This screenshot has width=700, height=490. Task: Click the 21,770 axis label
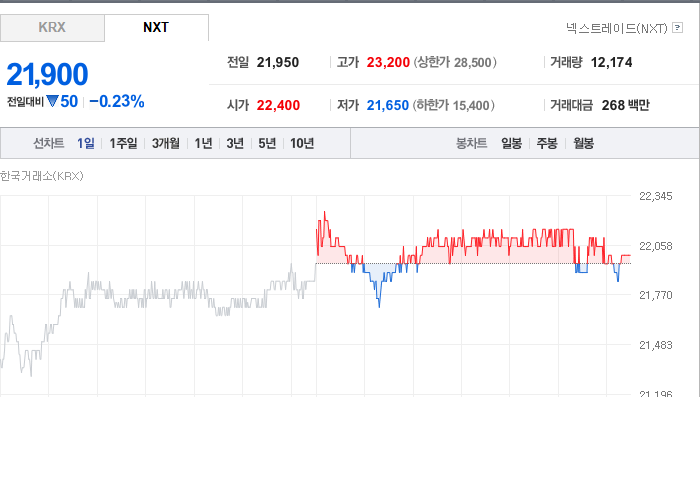655,295
